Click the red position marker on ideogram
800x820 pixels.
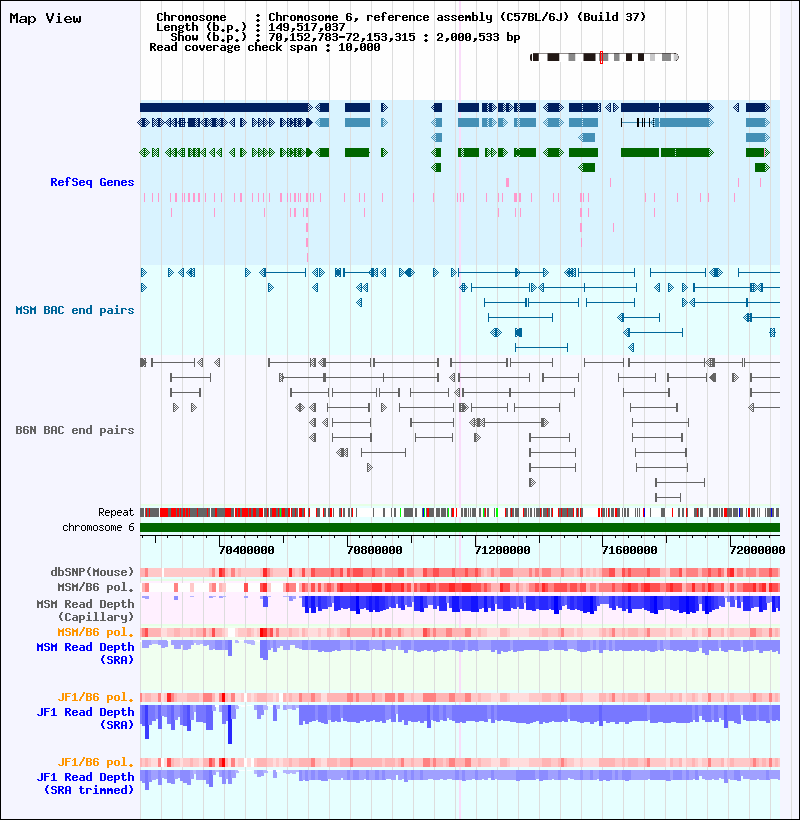click(x=601, y=57)
